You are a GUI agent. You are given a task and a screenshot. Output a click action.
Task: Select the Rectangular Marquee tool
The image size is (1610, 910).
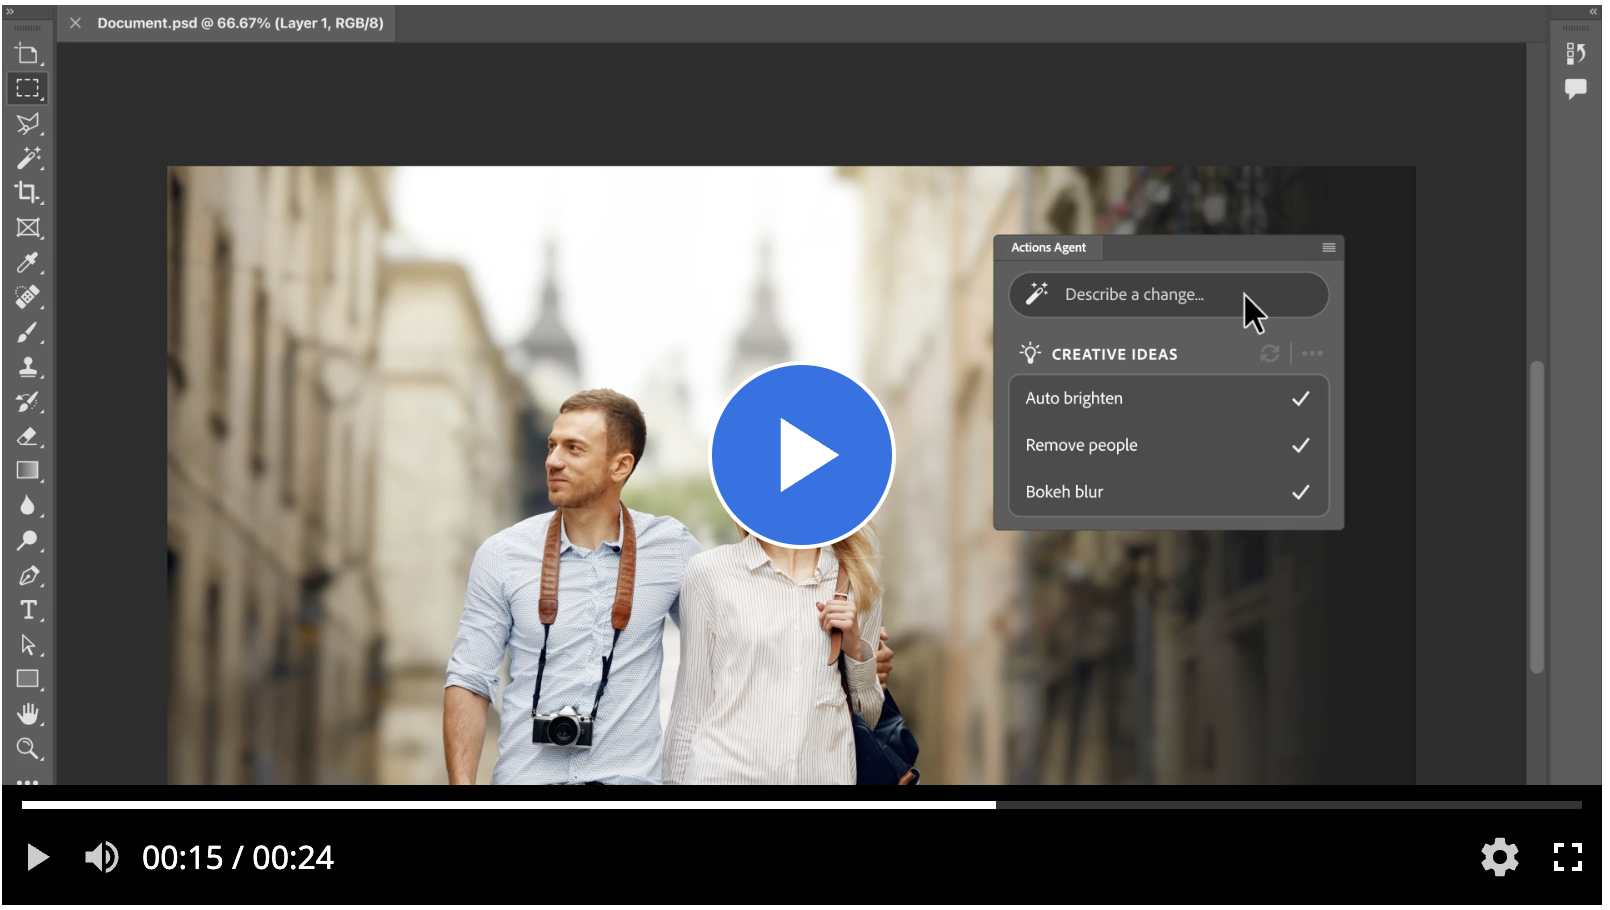(28, 88)
